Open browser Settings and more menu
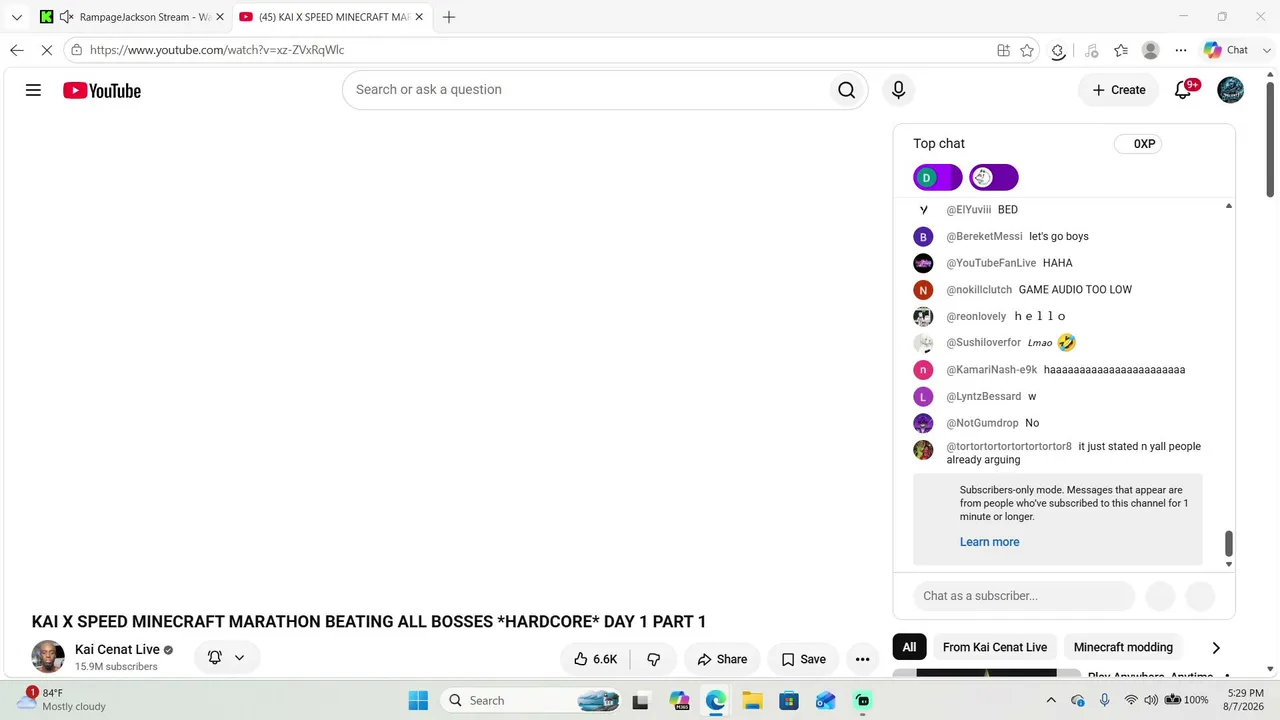Image resolution: width=1280 pixels, height=720 pixels. (1181, 50)
